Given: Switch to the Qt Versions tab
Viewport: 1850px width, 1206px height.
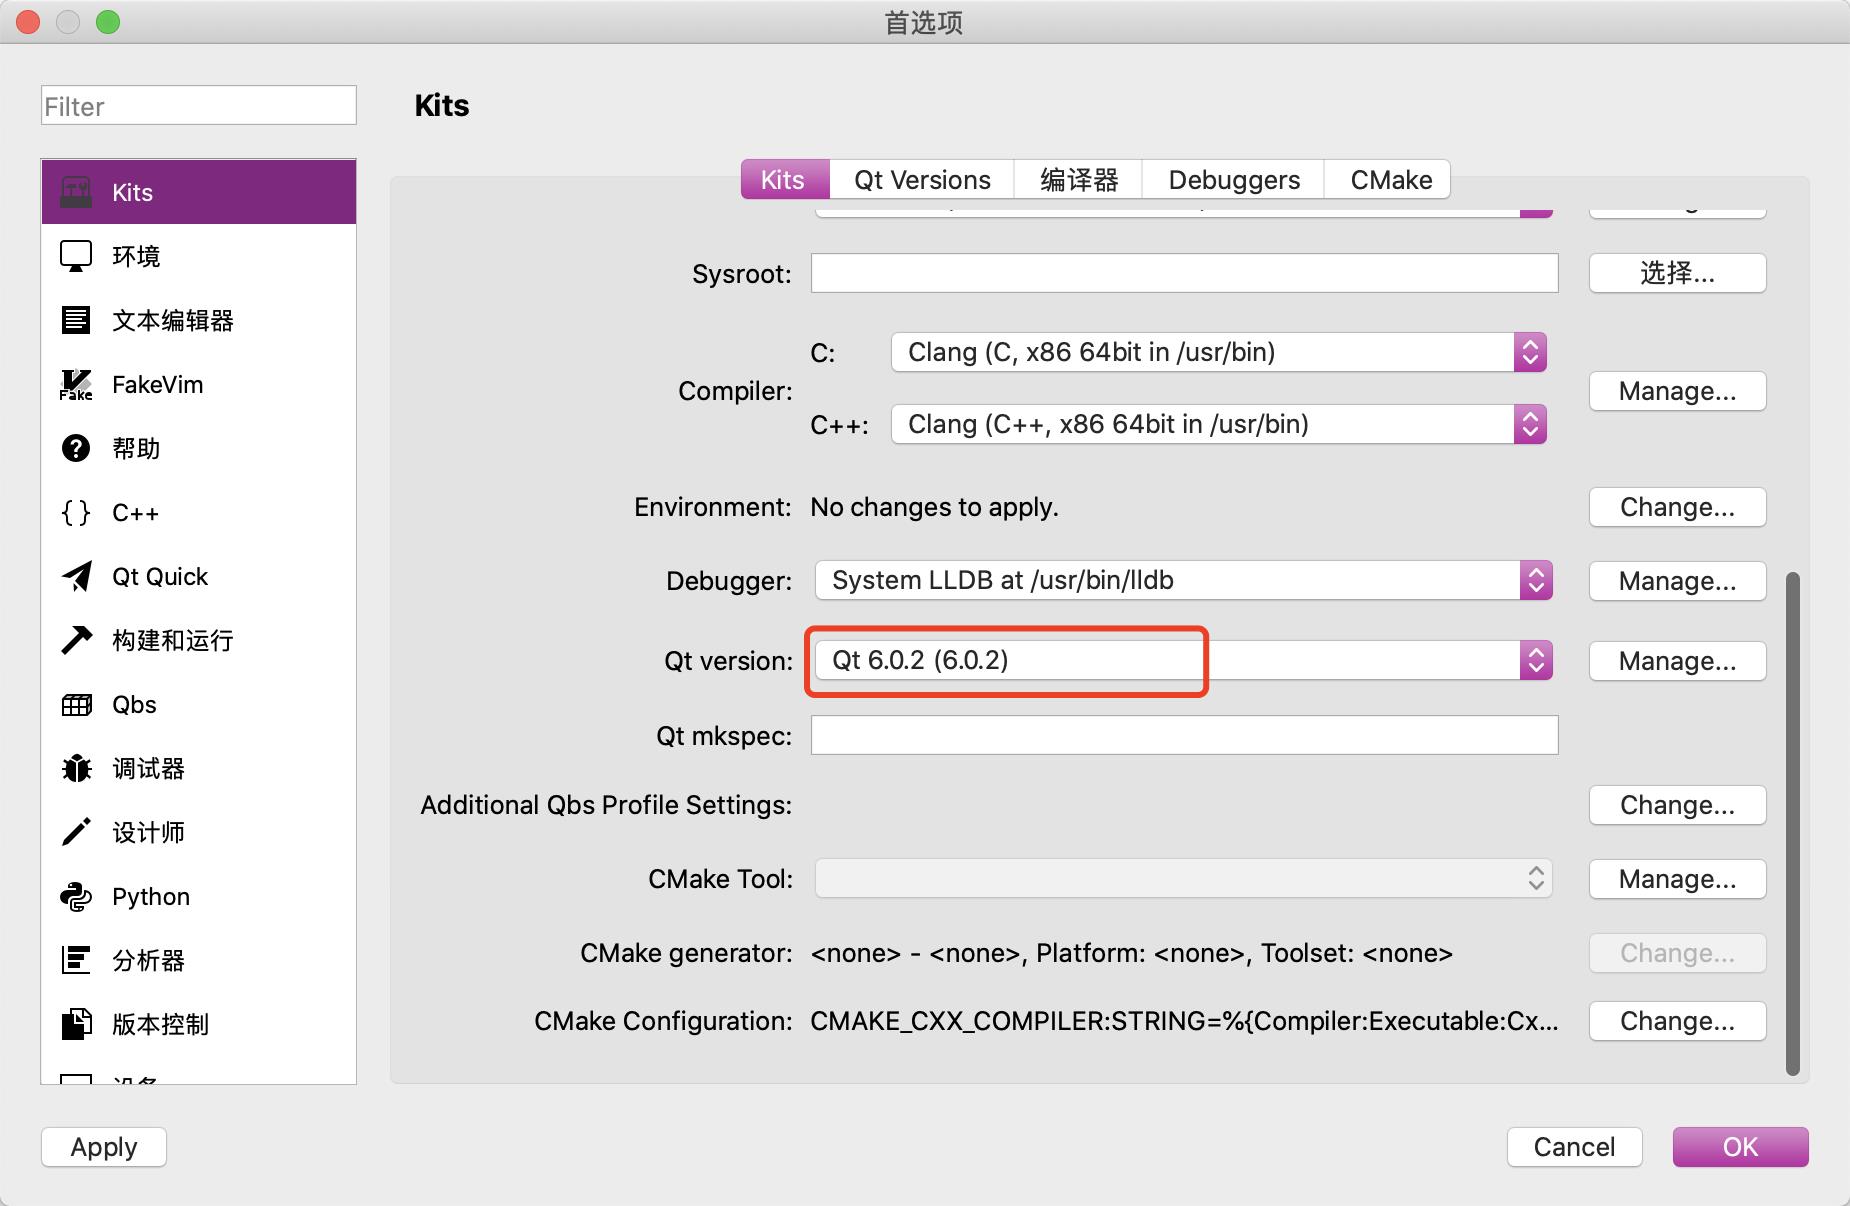Looking at the screenshot, I should 922,180.
